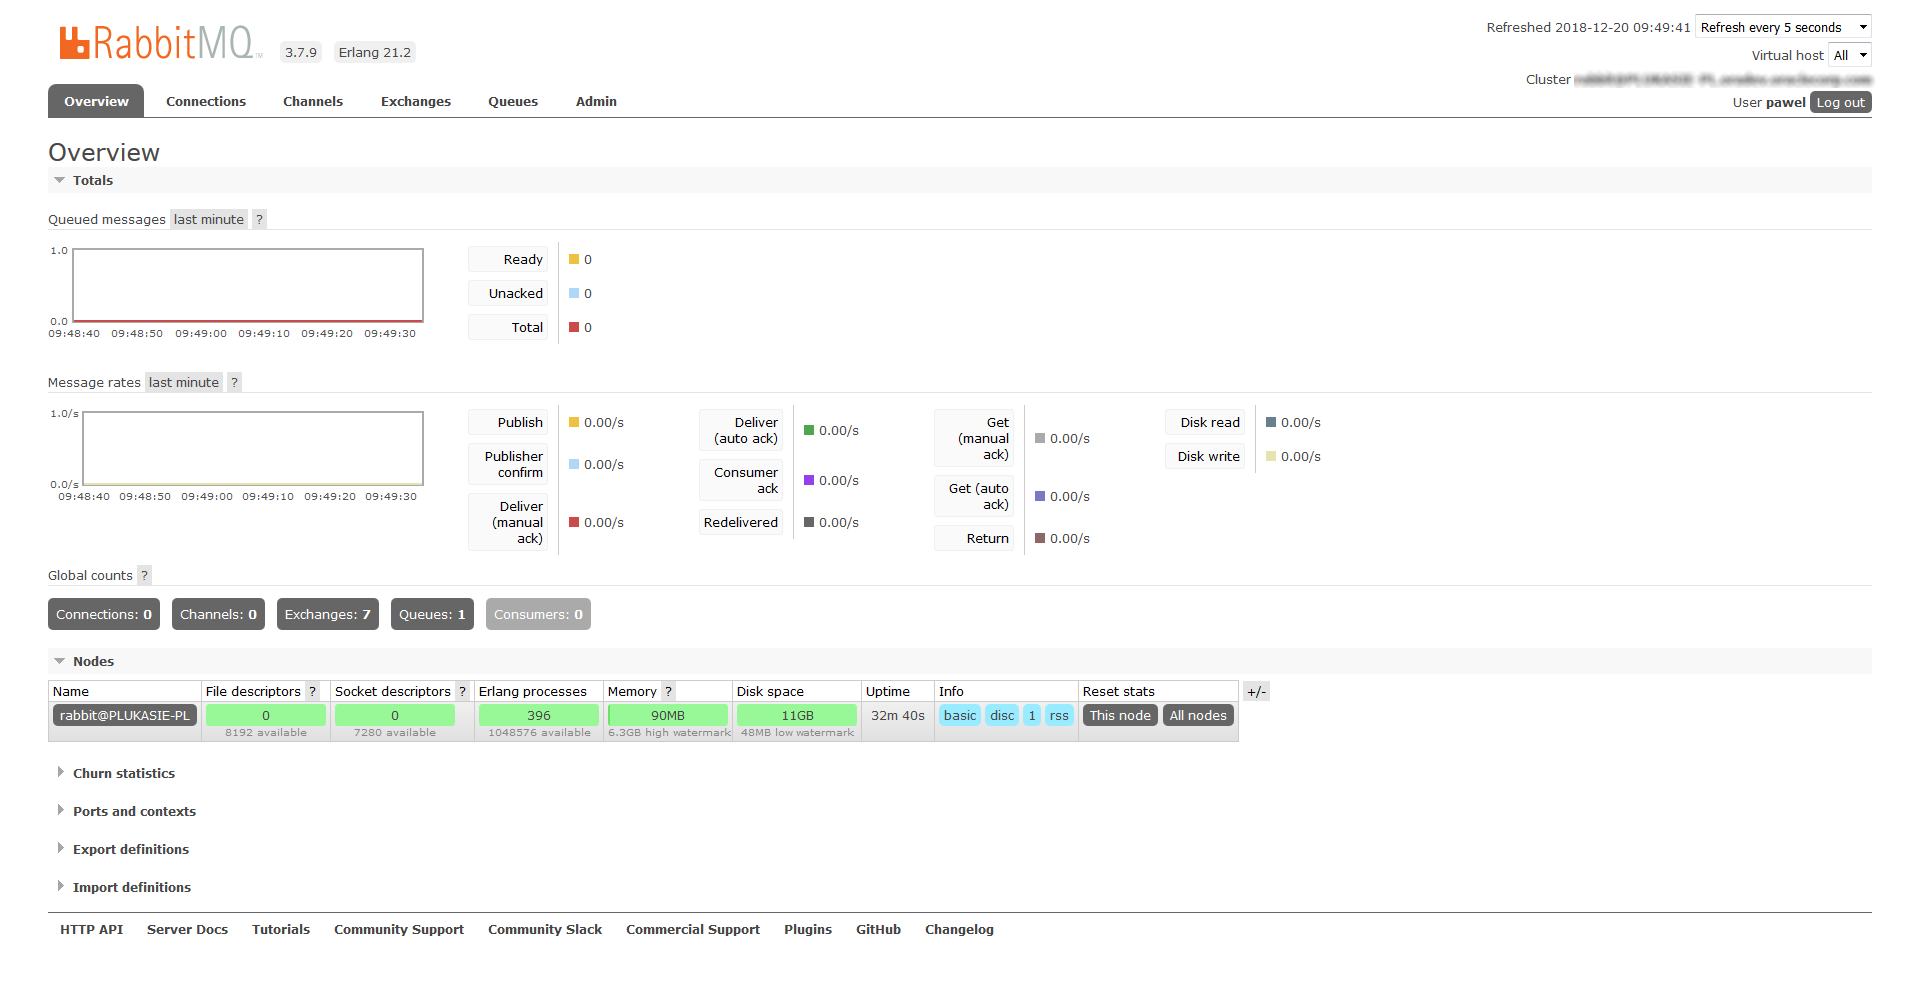This screenshot has width=1920, height=1006.
Task: Open the Tutorials footer link
Action: coord(281,929)
